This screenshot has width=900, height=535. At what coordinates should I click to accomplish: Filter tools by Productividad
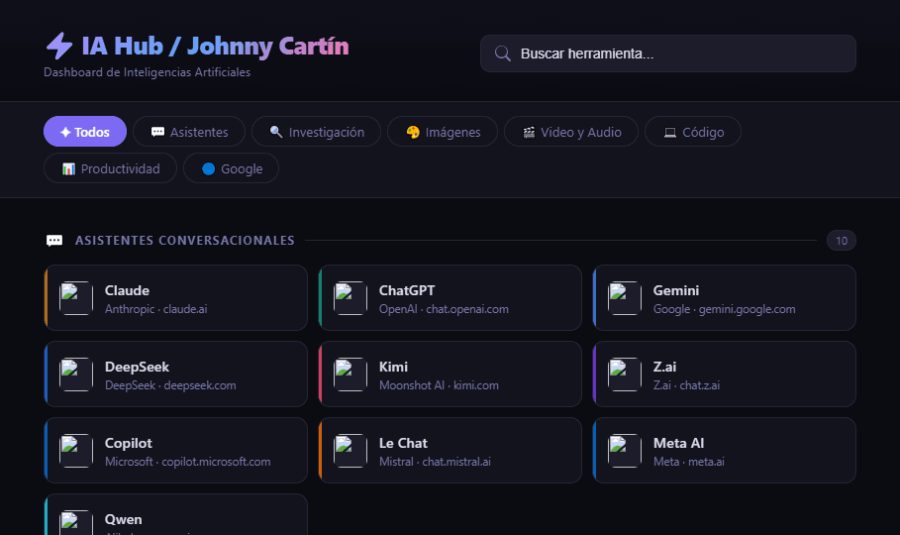point(110,168)
